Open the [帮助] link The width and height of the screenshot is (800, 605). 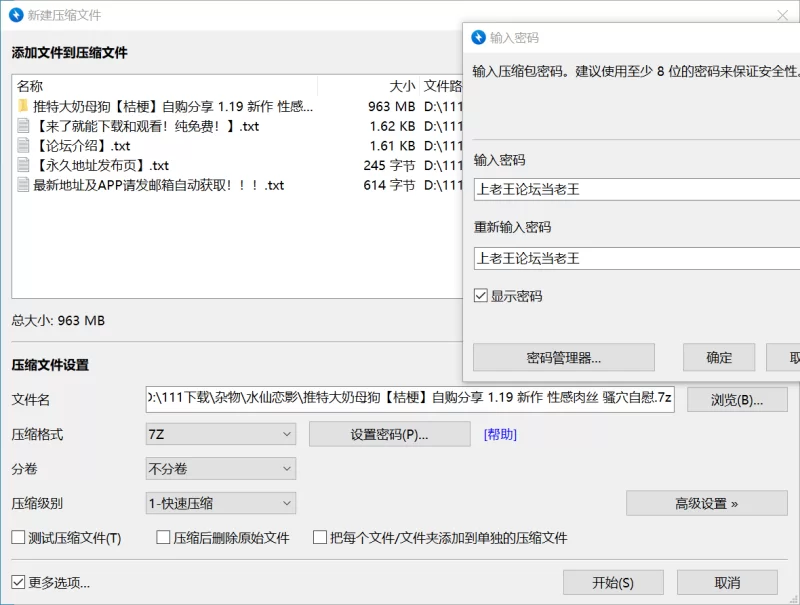pyautogui.click(x=500, y=434)
